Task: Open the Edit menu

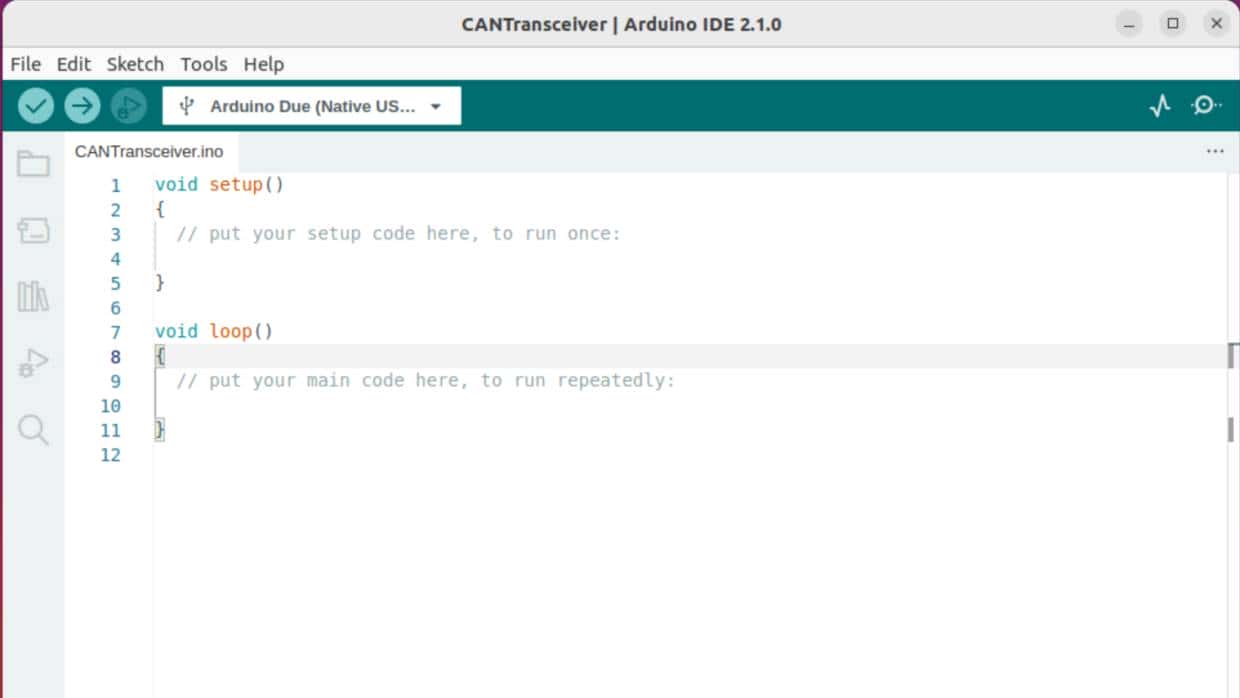Action: [x=73, y=64]
